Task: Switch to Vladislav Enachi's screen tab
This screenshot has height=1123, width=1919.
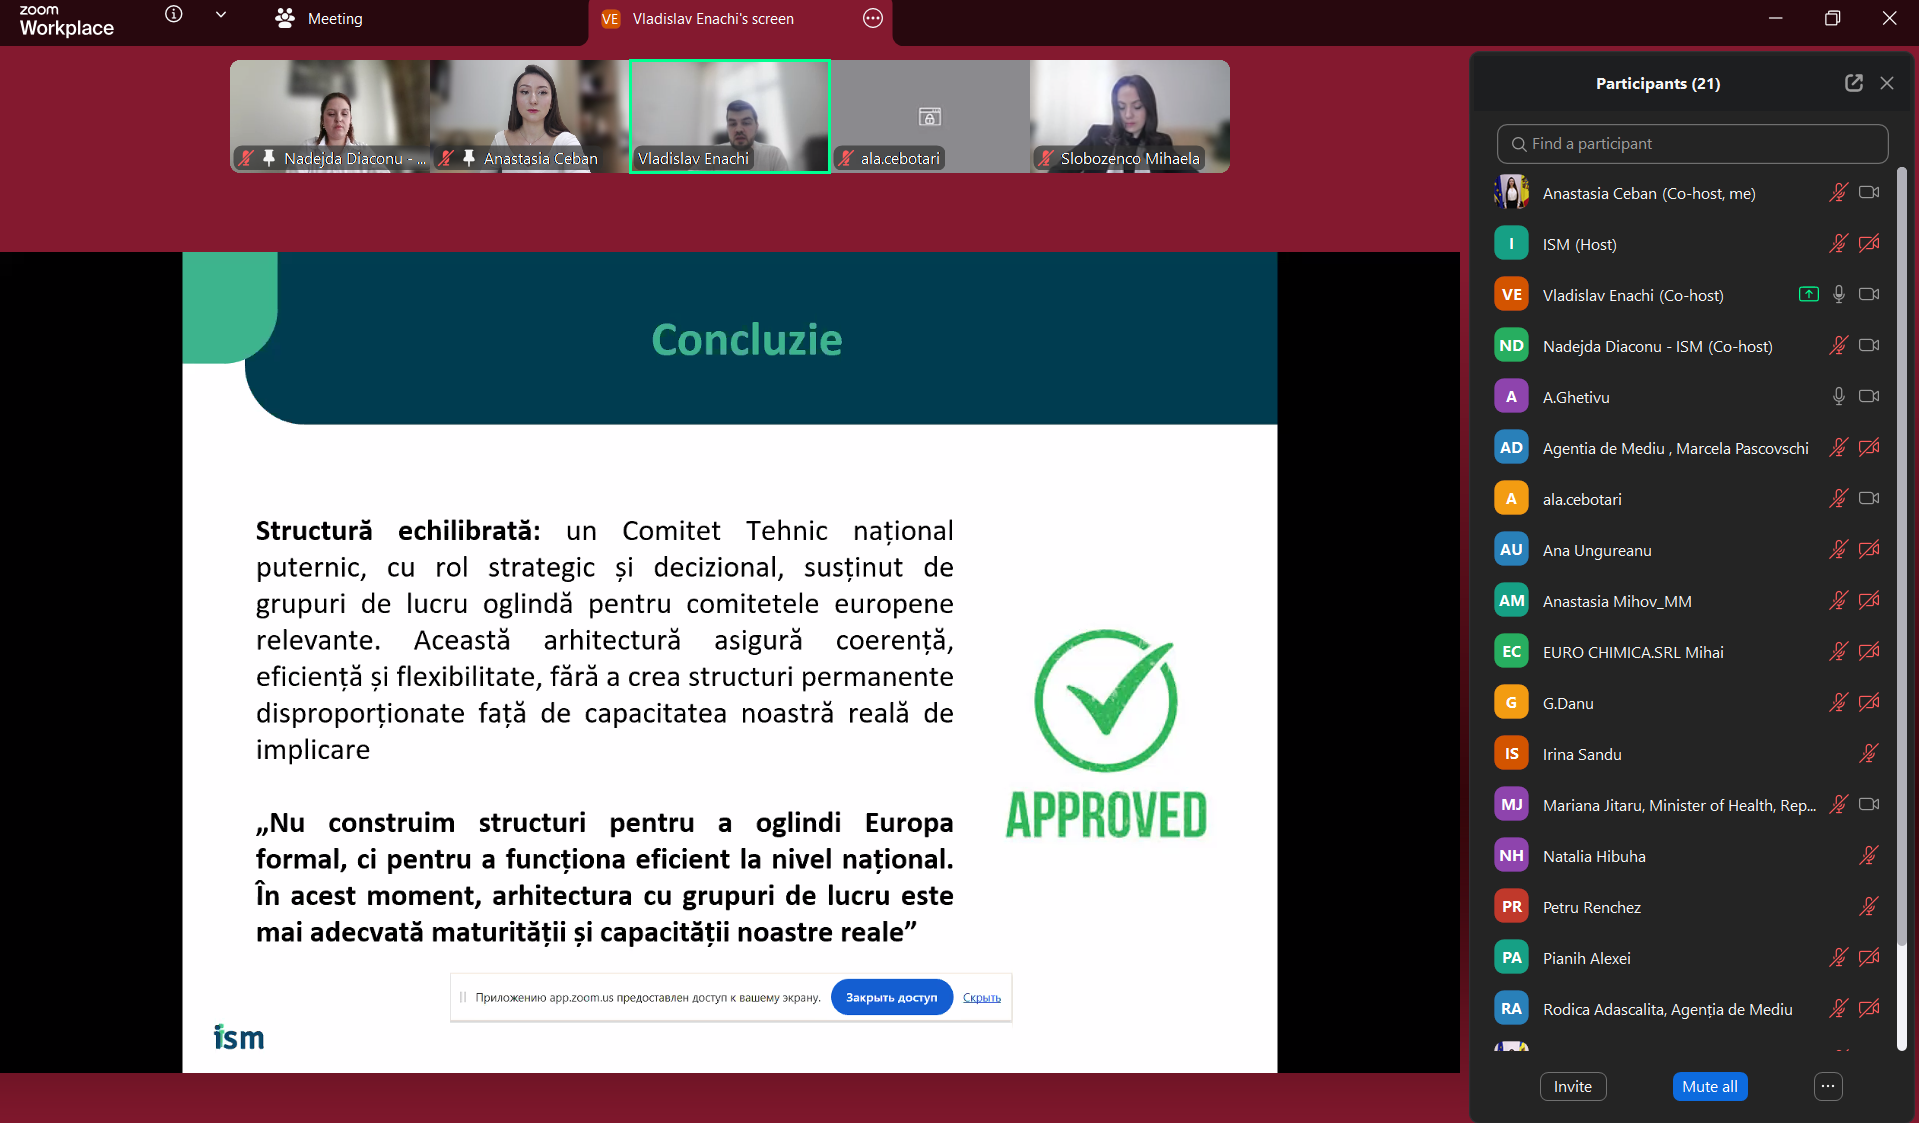Action: [712, 19]
